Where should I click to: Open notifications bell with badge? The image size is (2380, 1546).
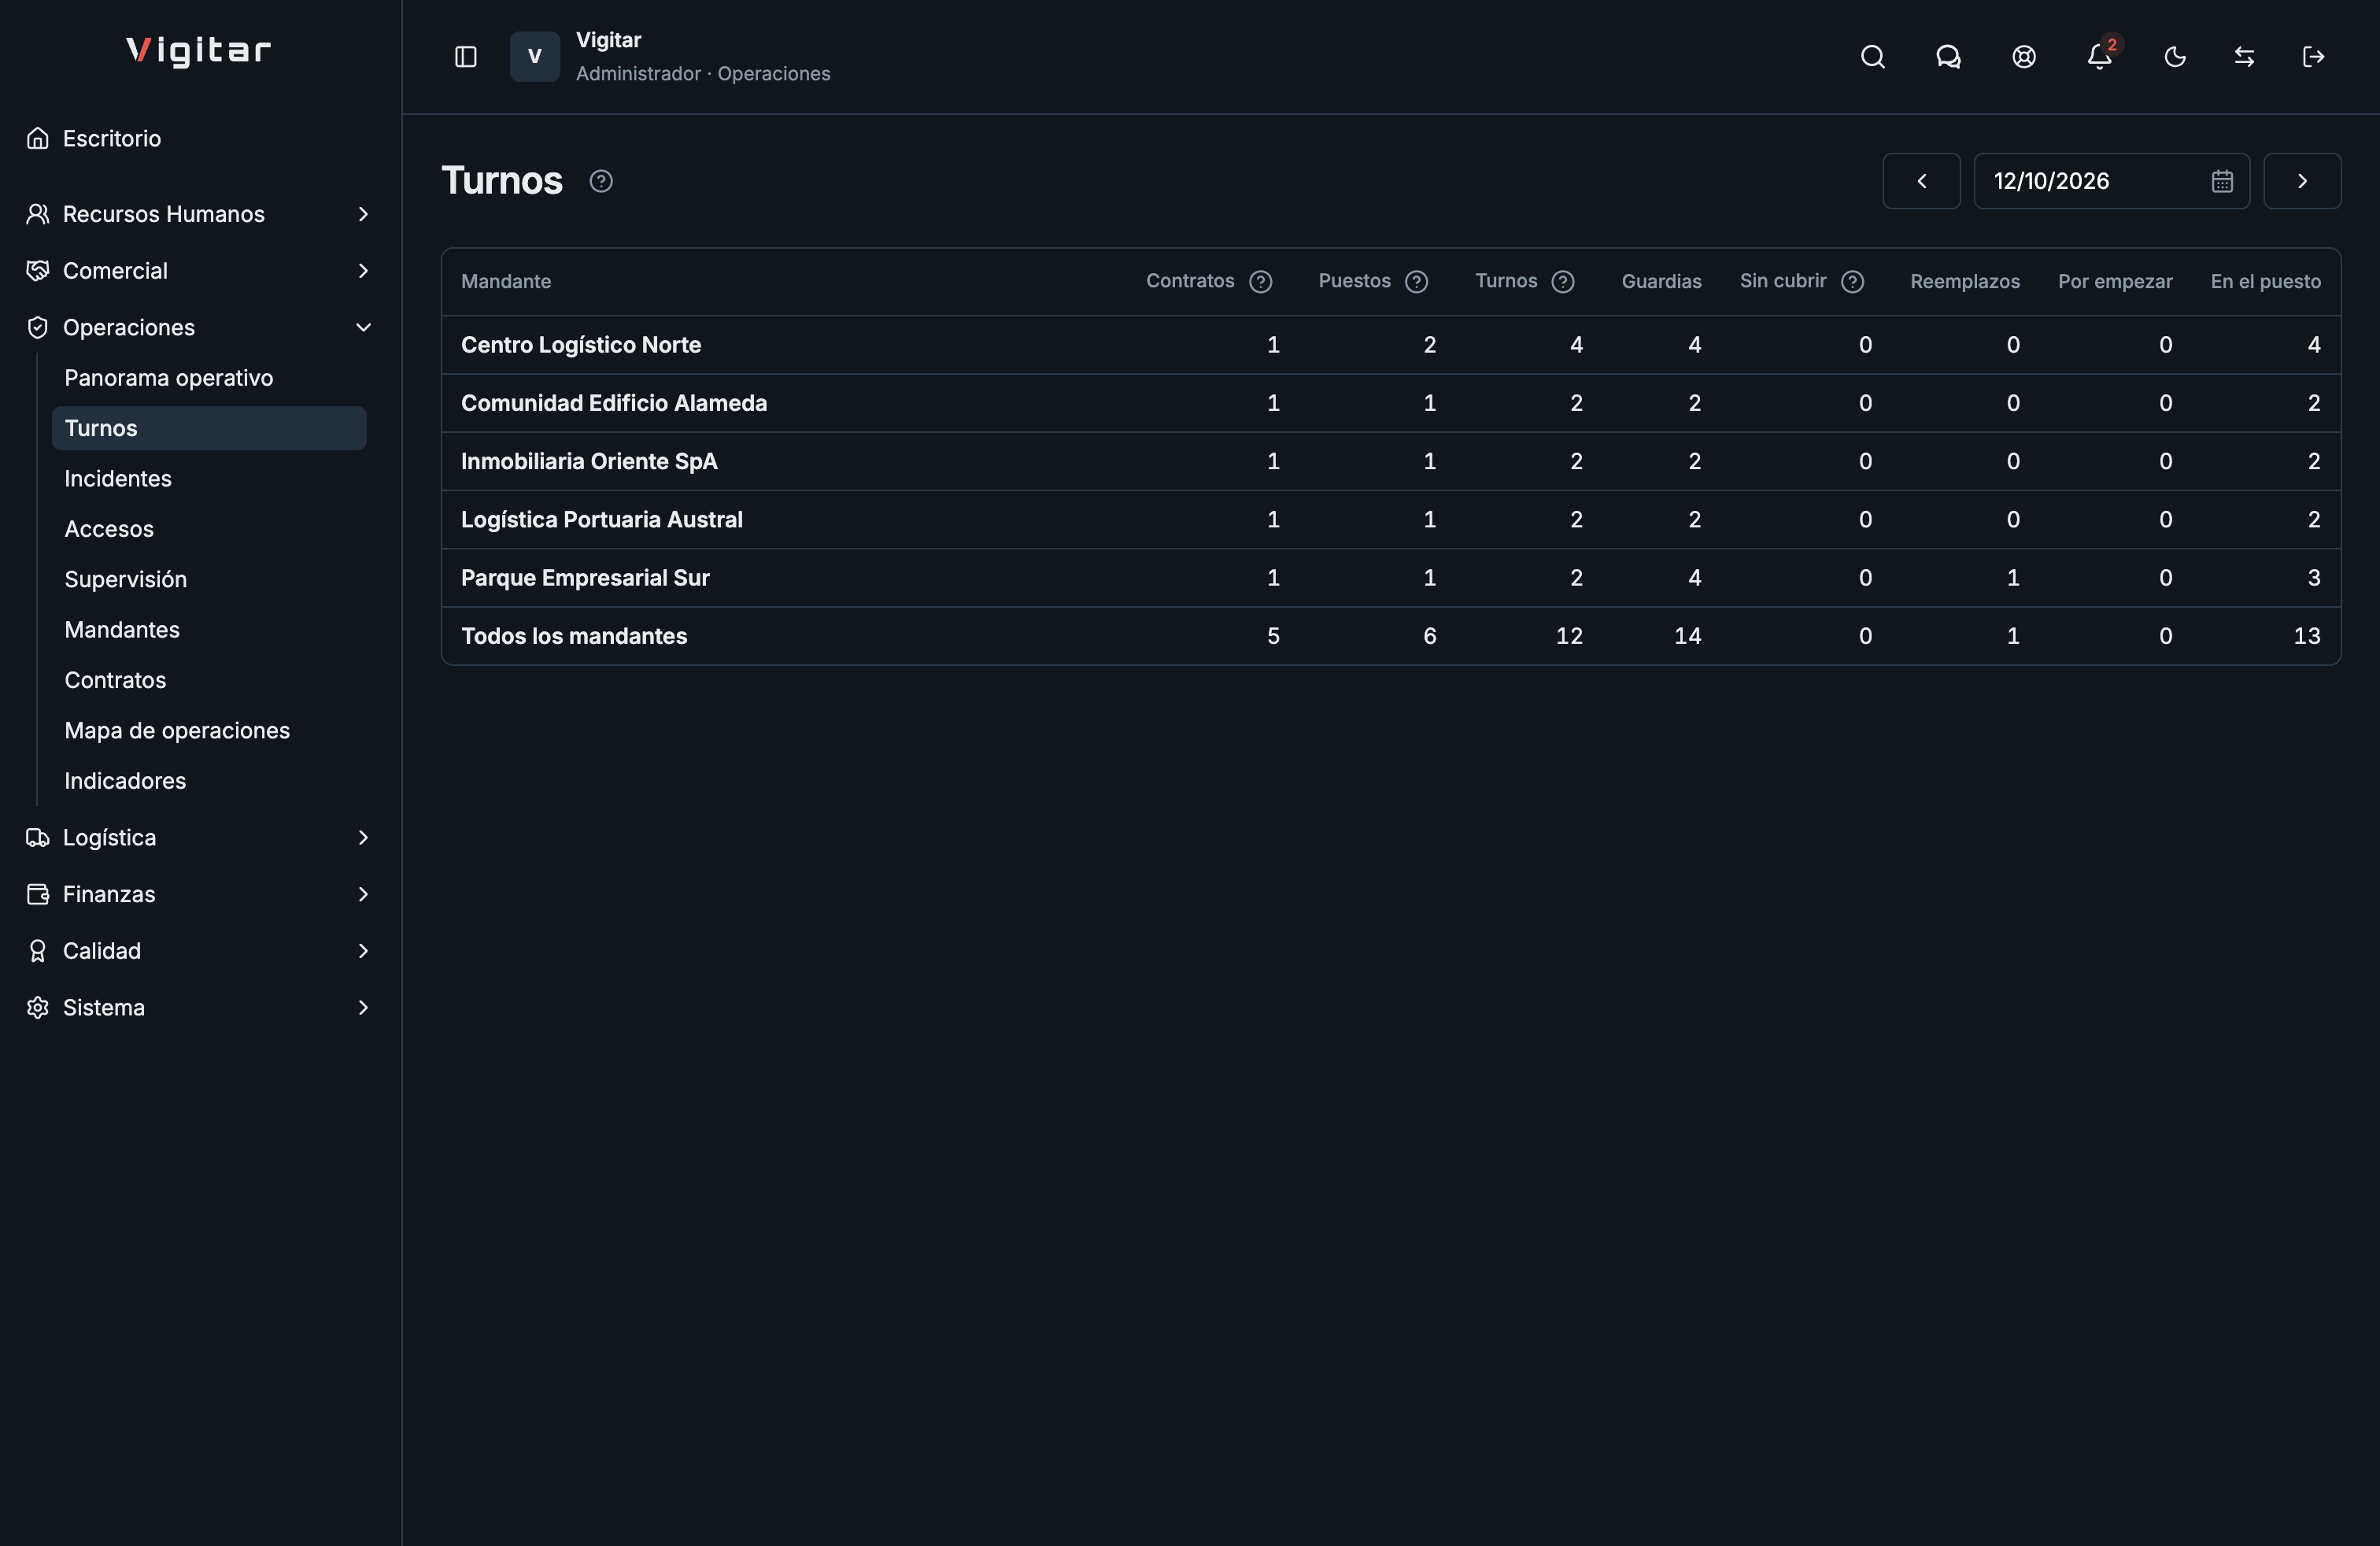pos(2100,57)
